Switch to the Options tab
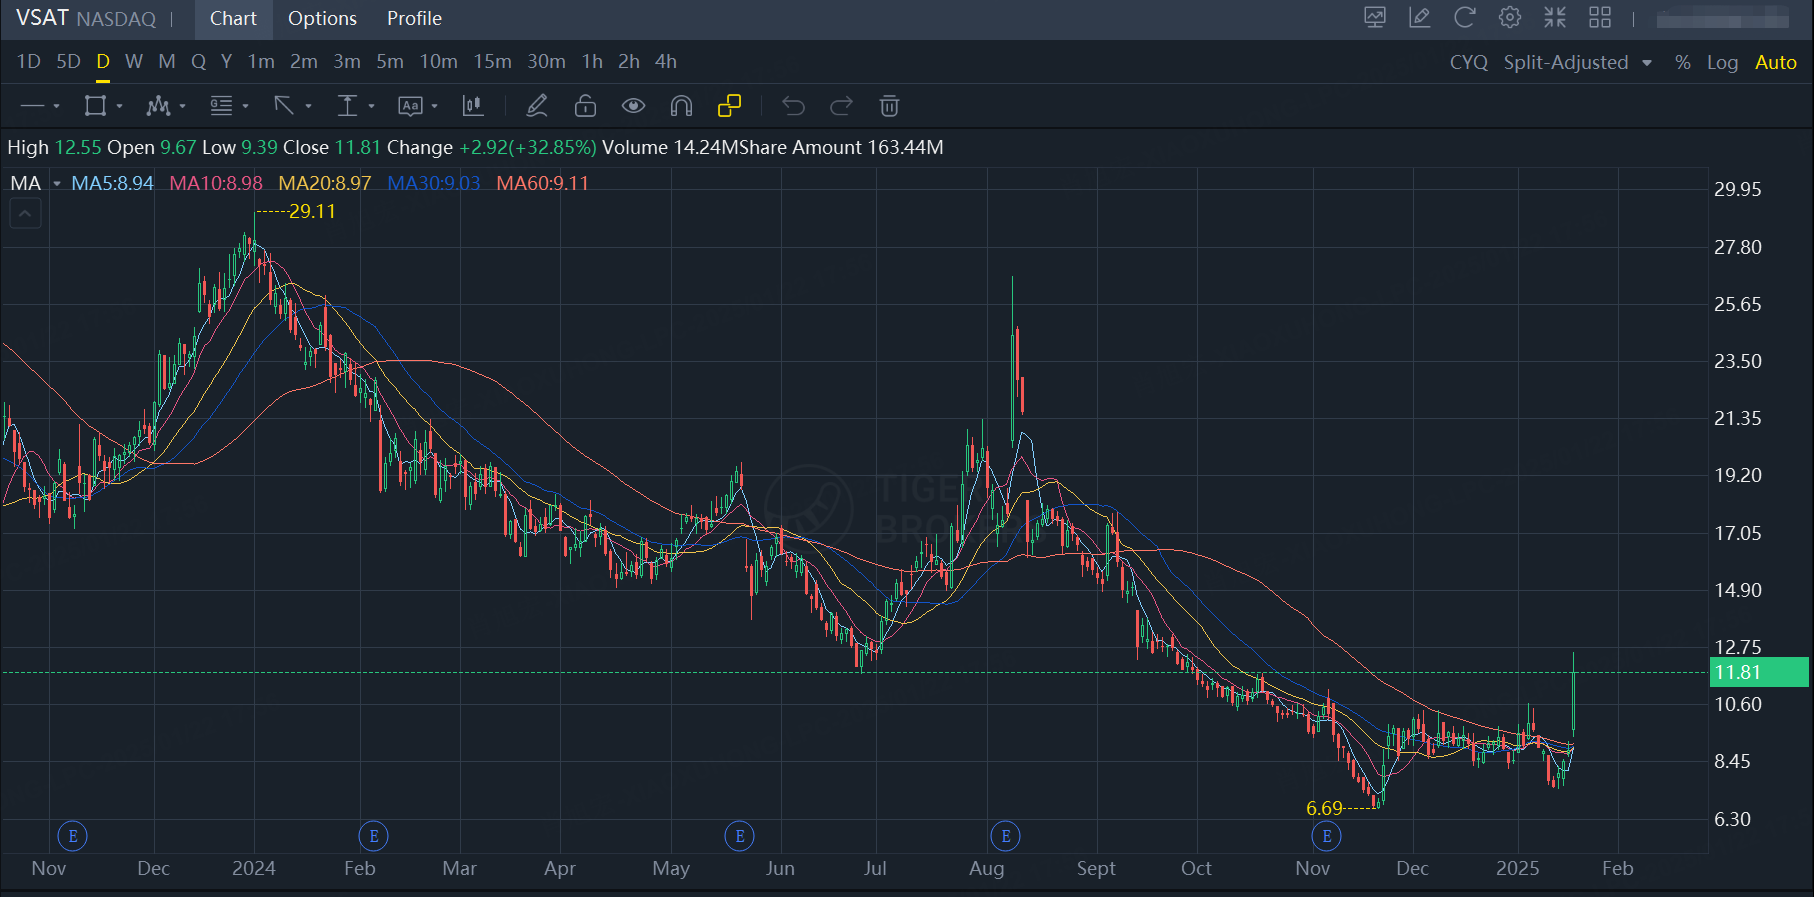This screenshot has width=1814, height=897. (322, 19)
